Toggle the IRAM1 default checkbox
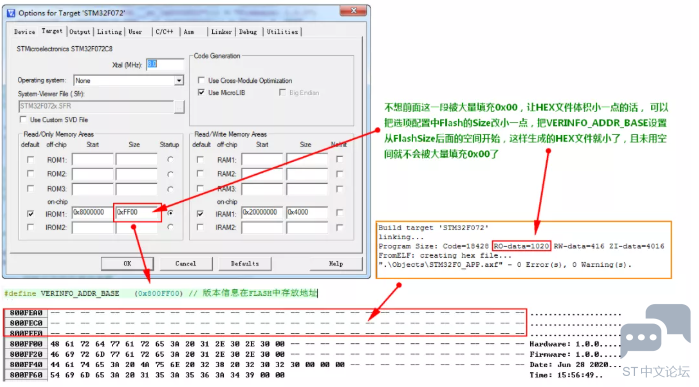The width and height of the screenshot is (699, 387). (x=200, y=214)
